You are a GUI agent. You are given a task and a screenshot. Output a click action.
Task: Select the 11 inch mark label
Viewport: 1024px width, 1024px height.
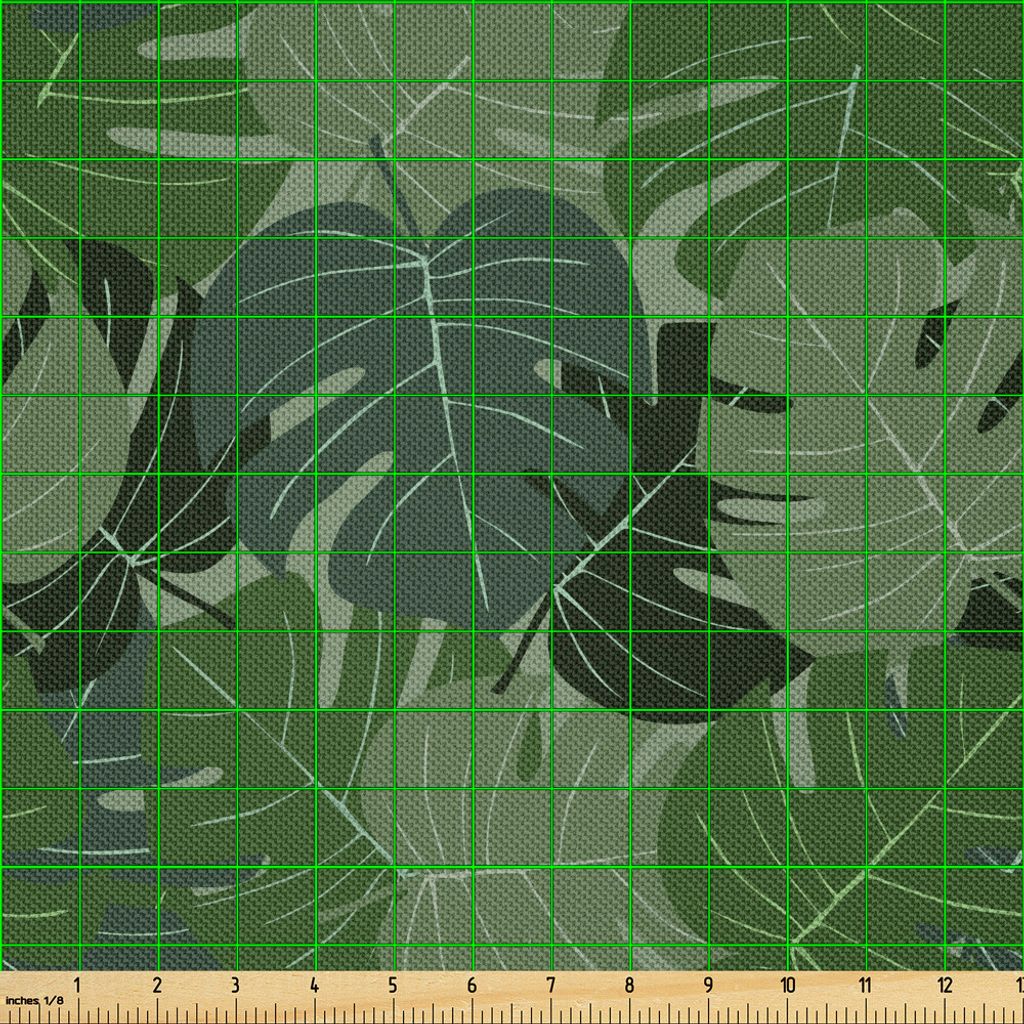pyautogui.click(x=865, y=987)
